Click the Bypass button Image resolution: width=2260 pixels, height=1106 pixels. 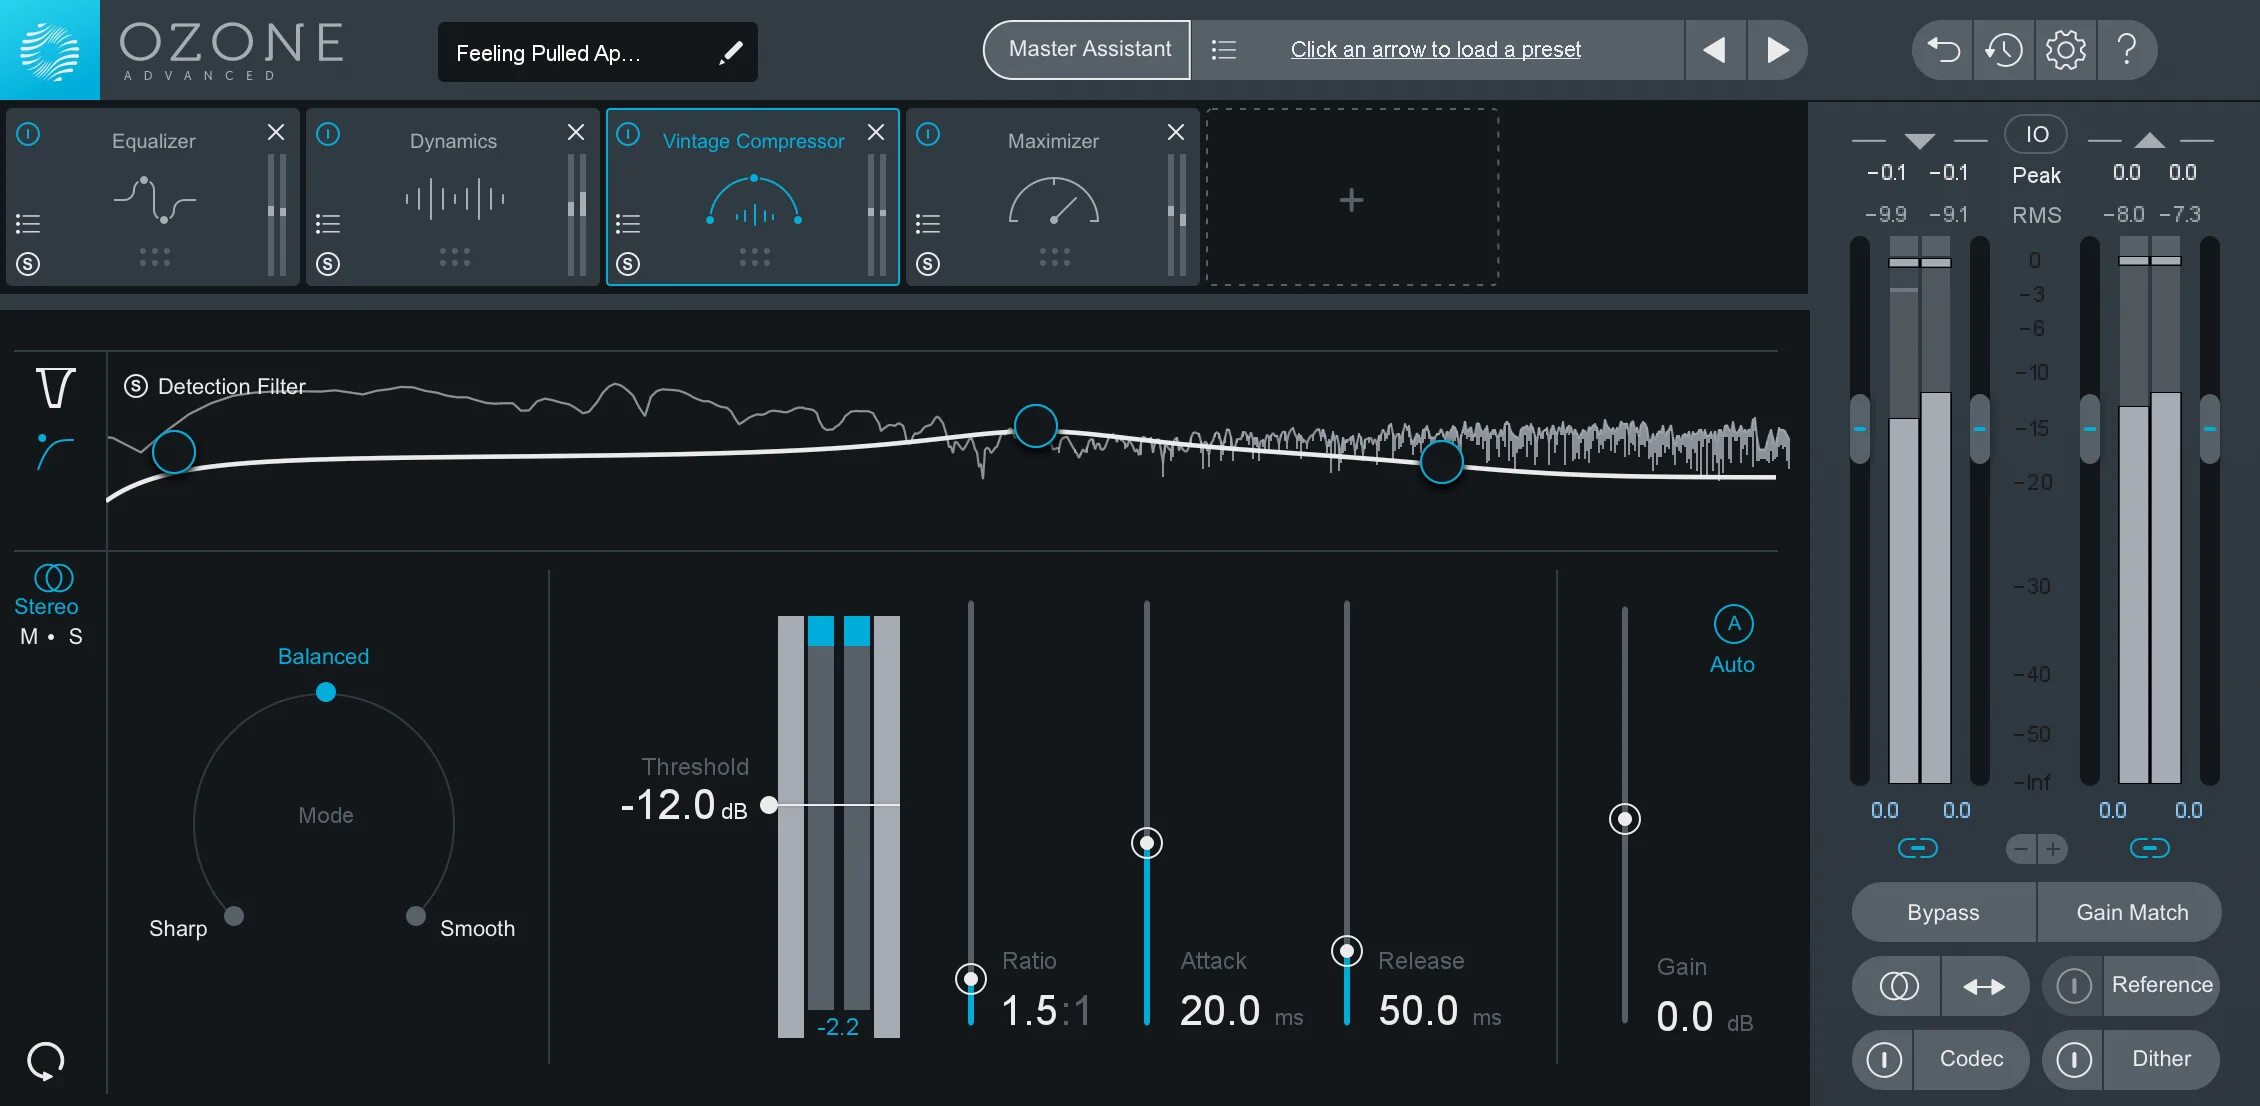[1943, 912]
